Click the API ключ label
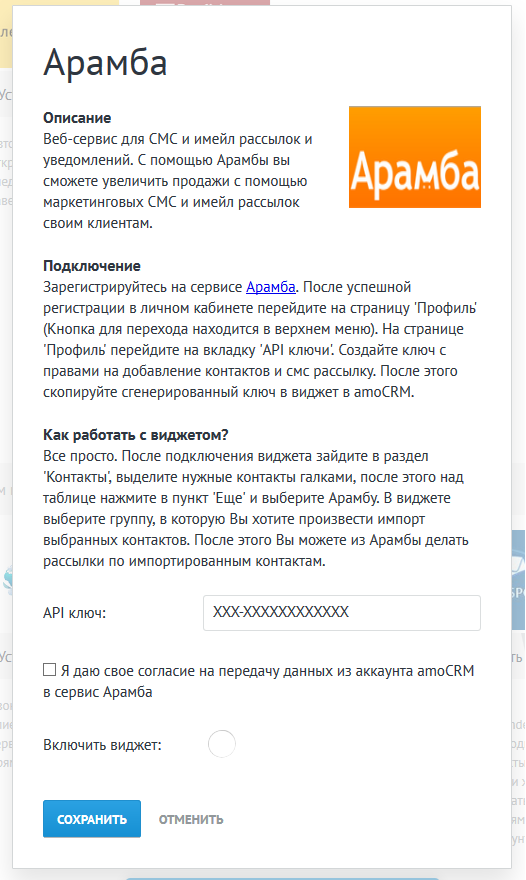The image size is (526, 880). point(75,613)
